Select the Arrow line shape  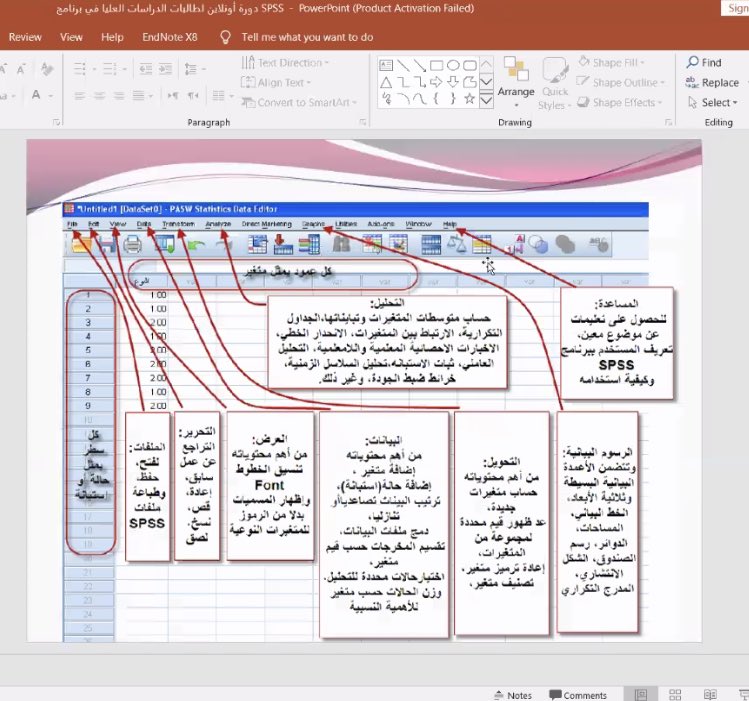420,65
